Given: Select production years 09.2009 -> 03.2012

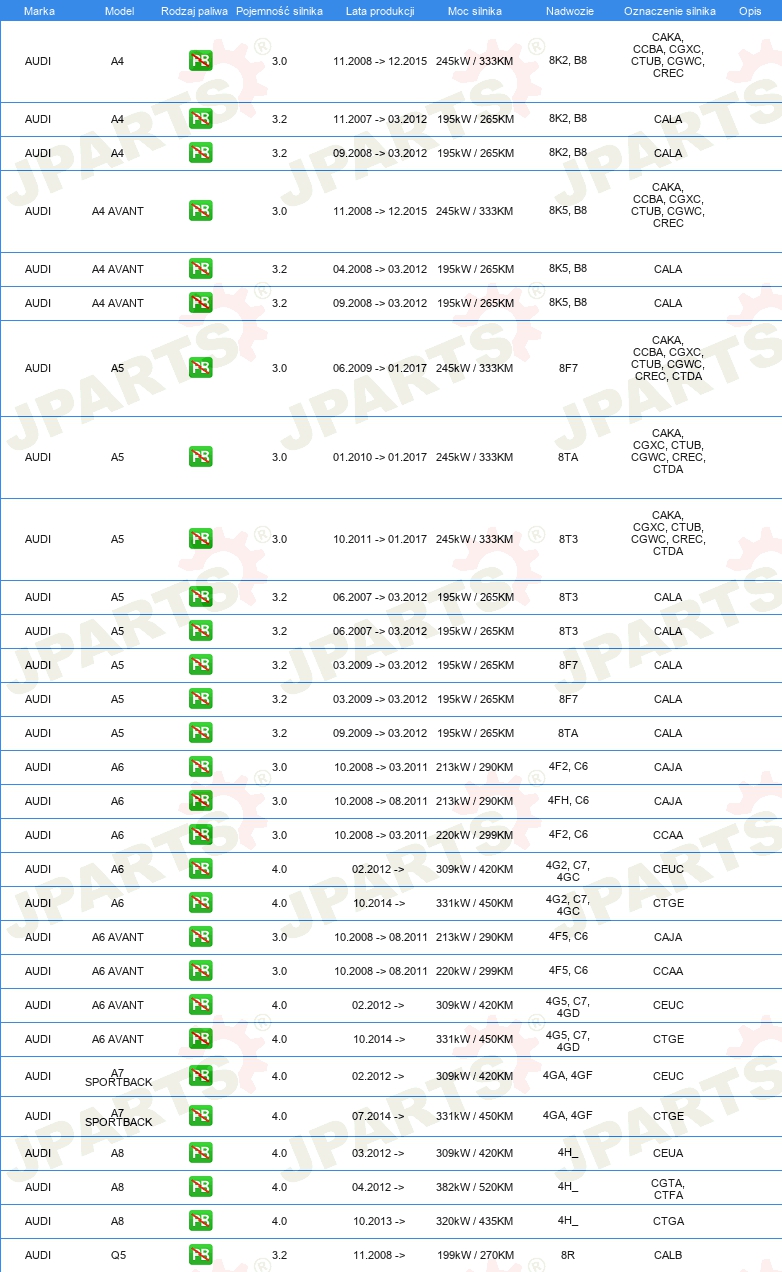Looking at the screenshot, I should (380, 733).
